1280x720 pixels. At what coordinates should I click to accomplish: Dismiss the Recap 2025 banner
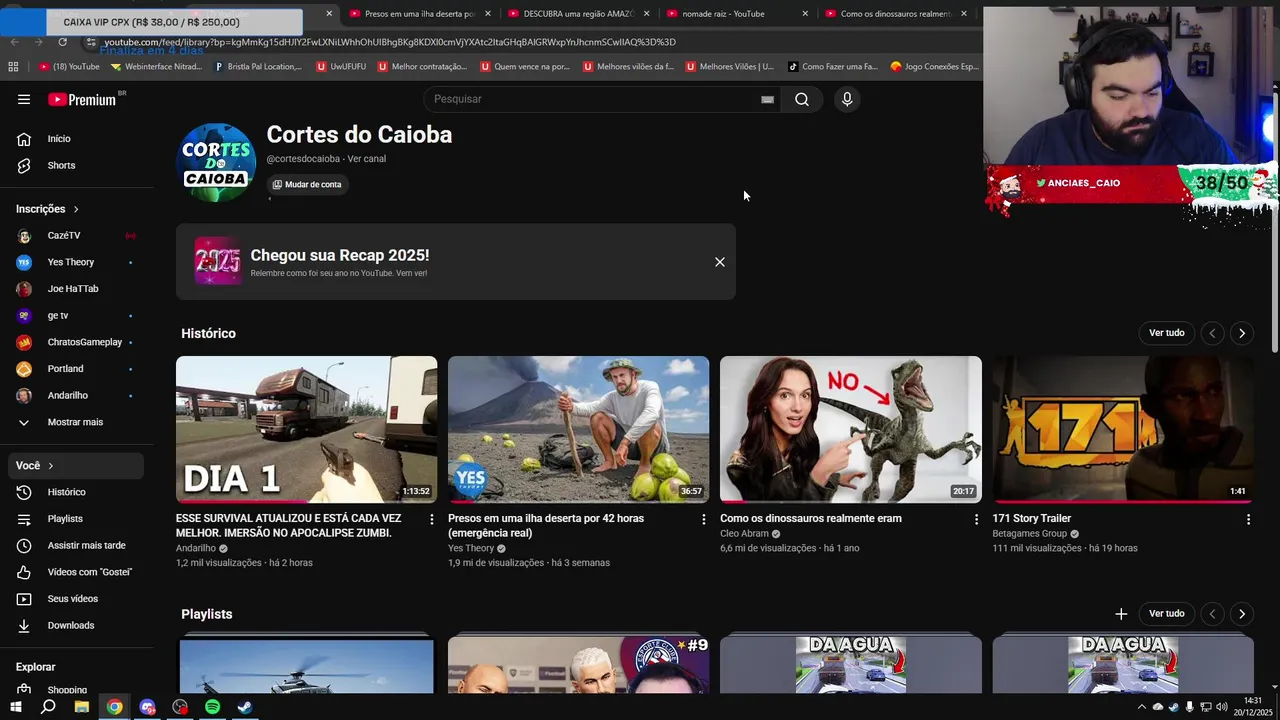tap(720, 262)
